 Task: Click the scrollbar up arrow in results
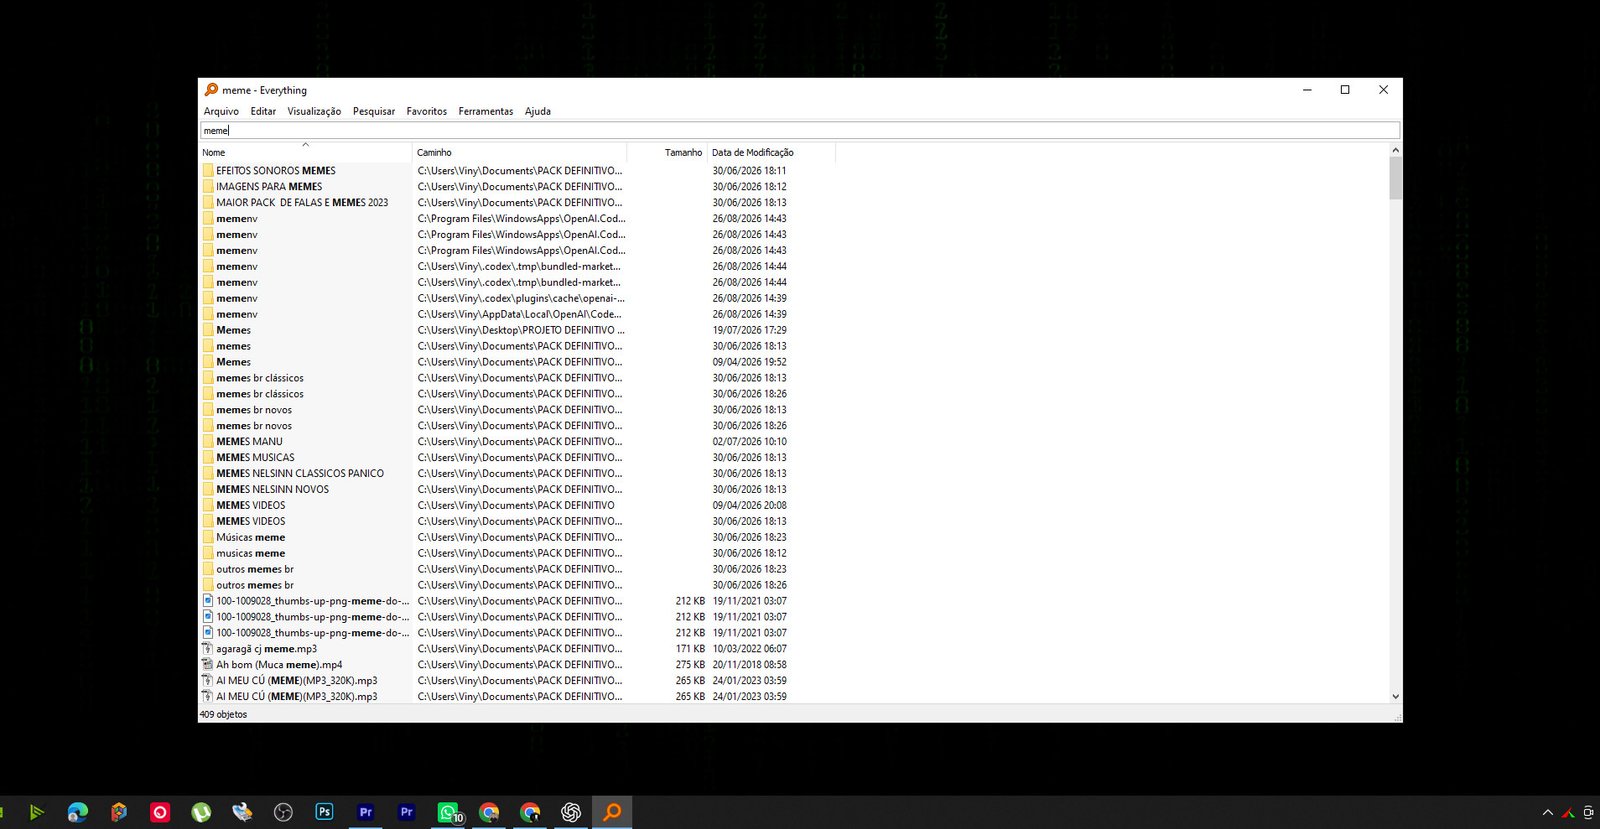1395,150
